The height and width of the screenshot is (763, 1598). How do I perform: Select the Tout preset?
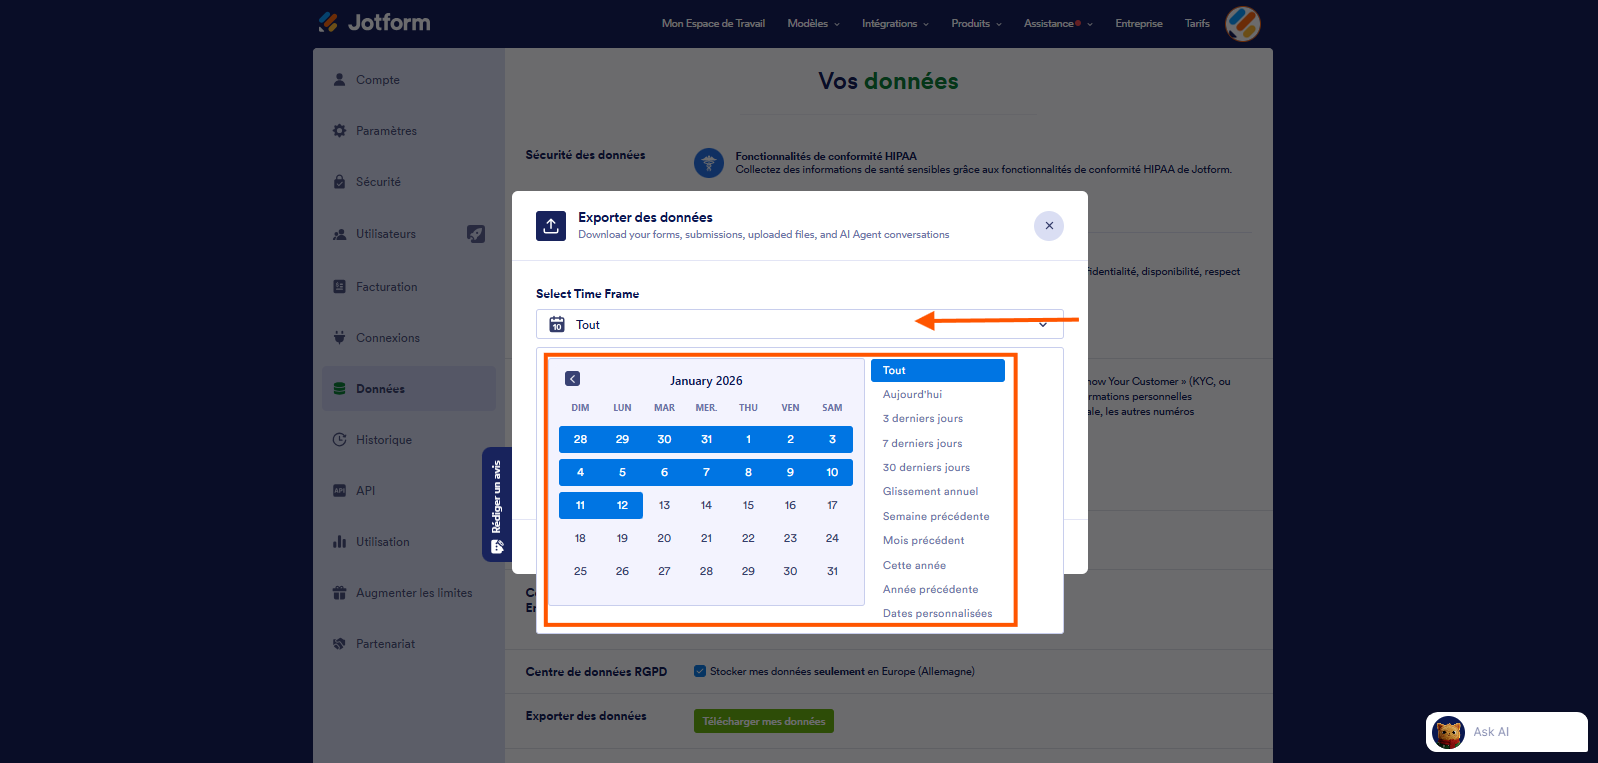click(938, 370)
